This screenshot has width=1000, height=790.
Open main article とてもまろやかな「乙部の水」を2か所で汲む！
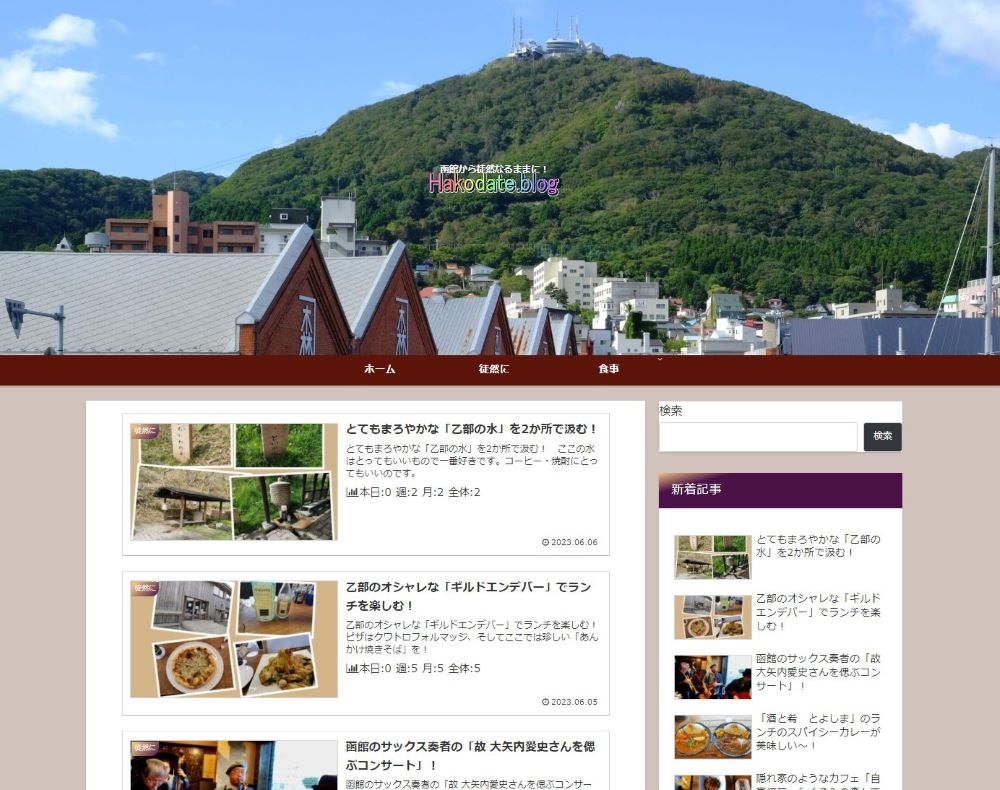pyautogui.click(x=471, y=429)
